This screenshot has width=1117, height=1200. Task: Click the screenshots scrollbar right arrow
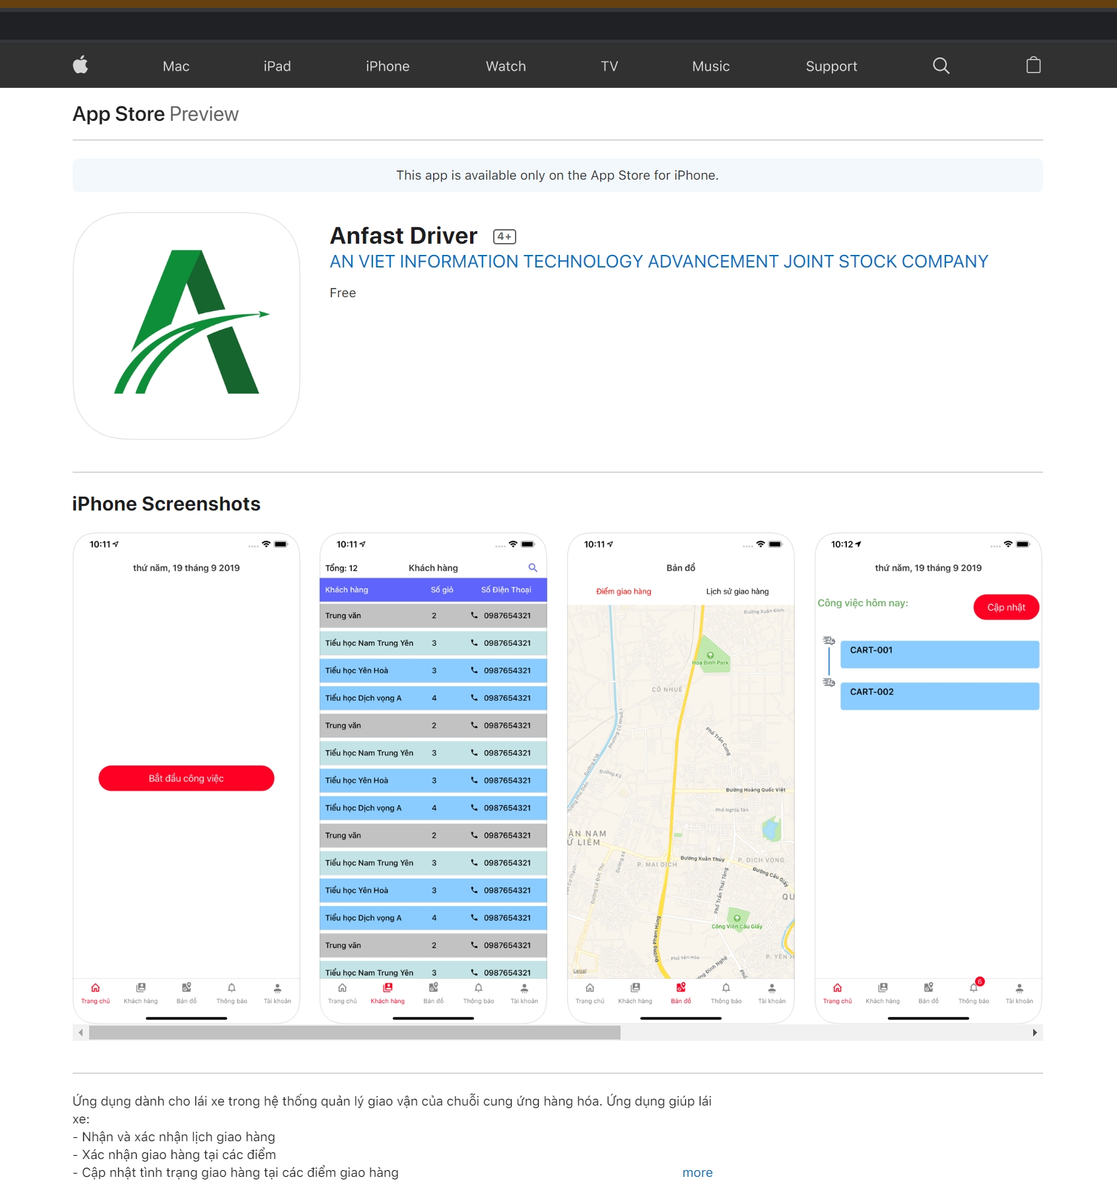point(1035,1033)
